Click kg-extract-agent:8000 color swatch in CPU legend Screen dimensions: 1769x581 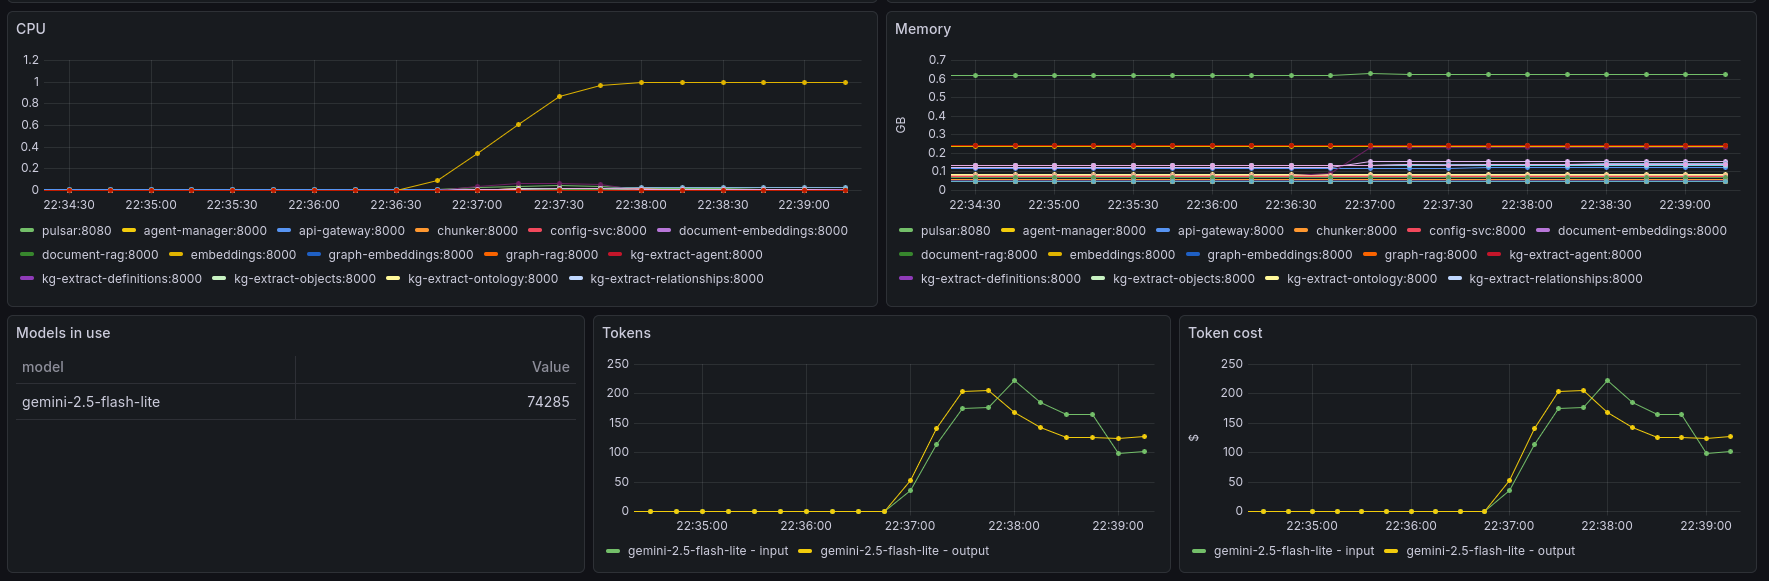615,255
